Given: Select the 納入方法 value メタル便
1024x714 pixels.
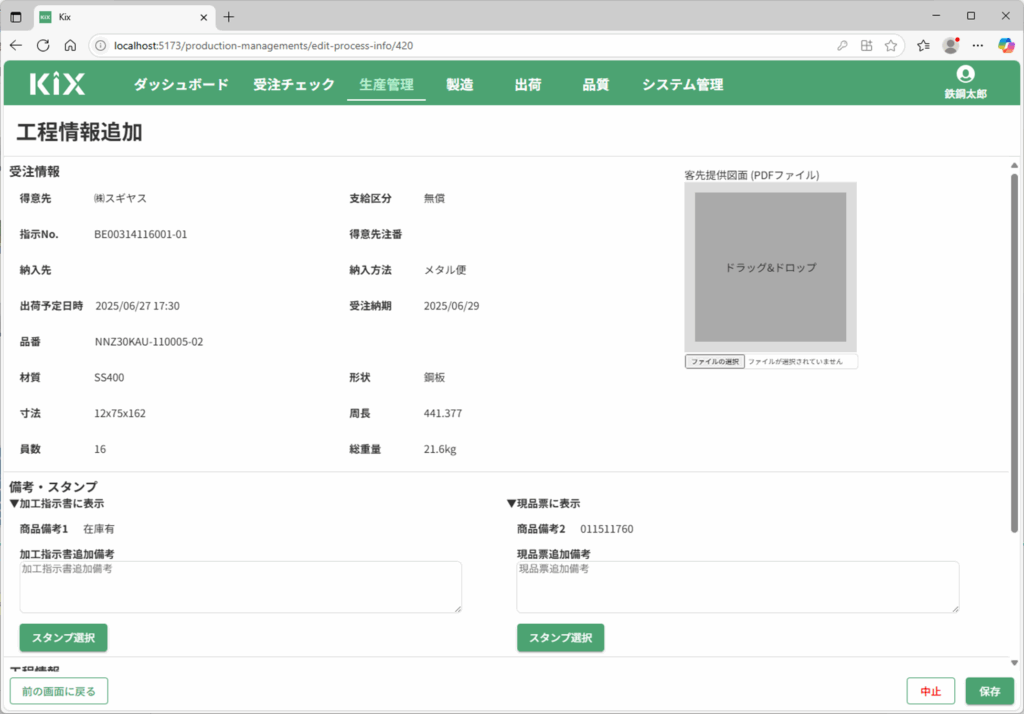Looking at the screenshot, I should tap(445, 270).
